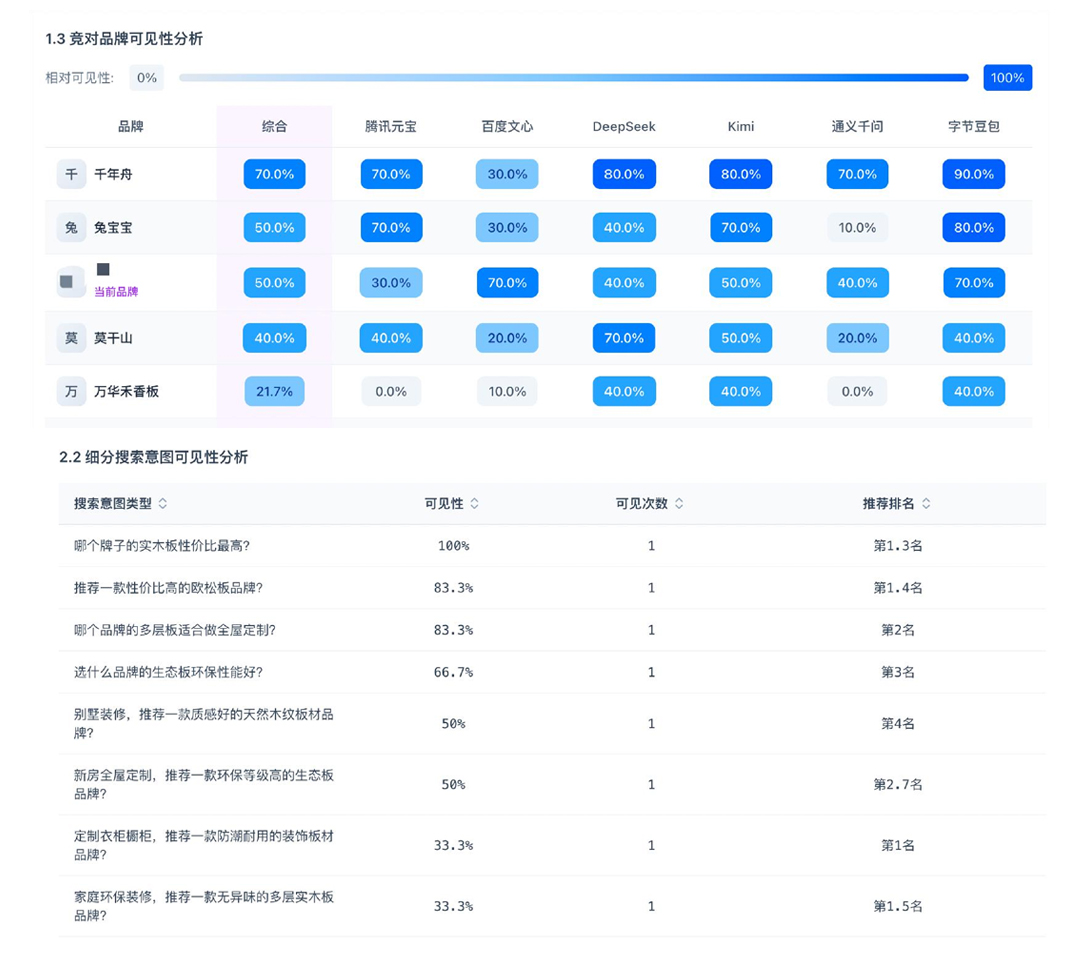Click the 品牌 column header

(131, 126)
